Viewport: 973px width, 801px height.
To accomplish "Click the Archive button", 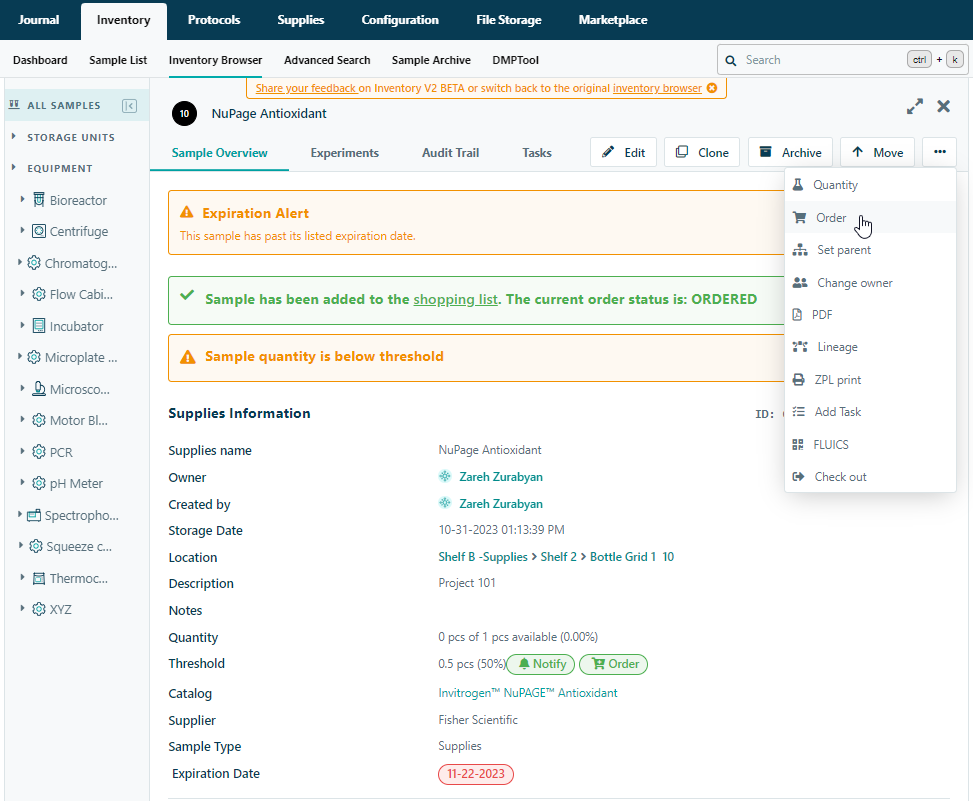I will (x=791, y=152).
